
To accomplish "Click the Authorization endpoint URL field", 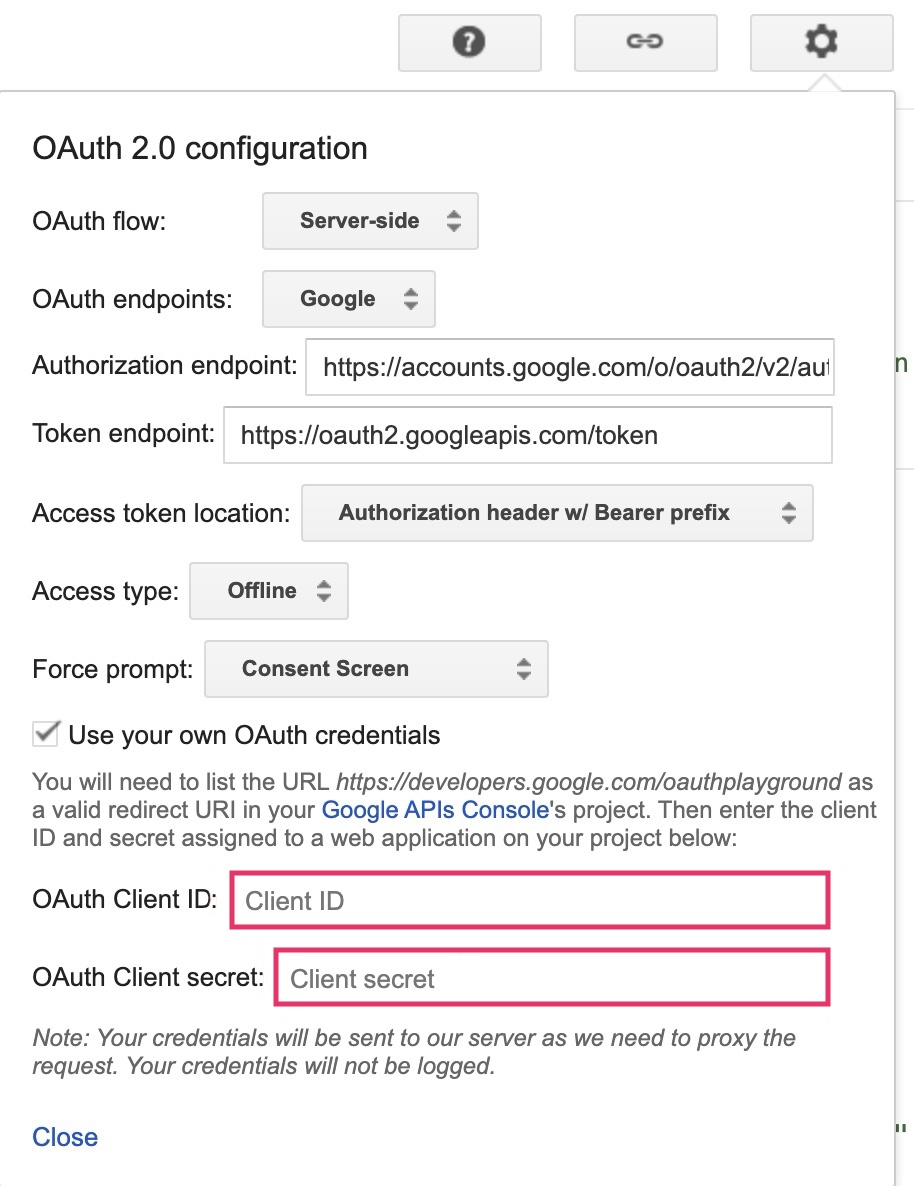I will [569, 367].
